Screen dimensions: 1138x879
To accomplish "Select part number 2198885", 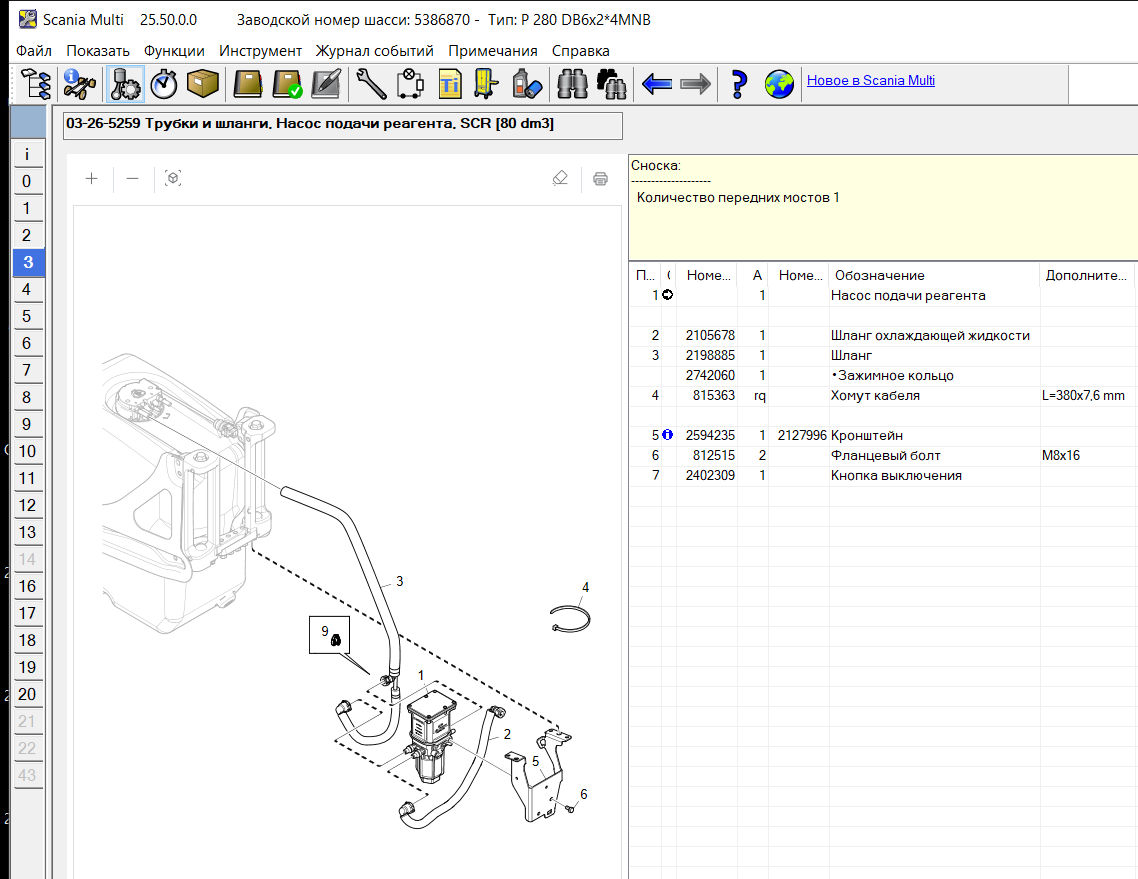I will [710, 356].
